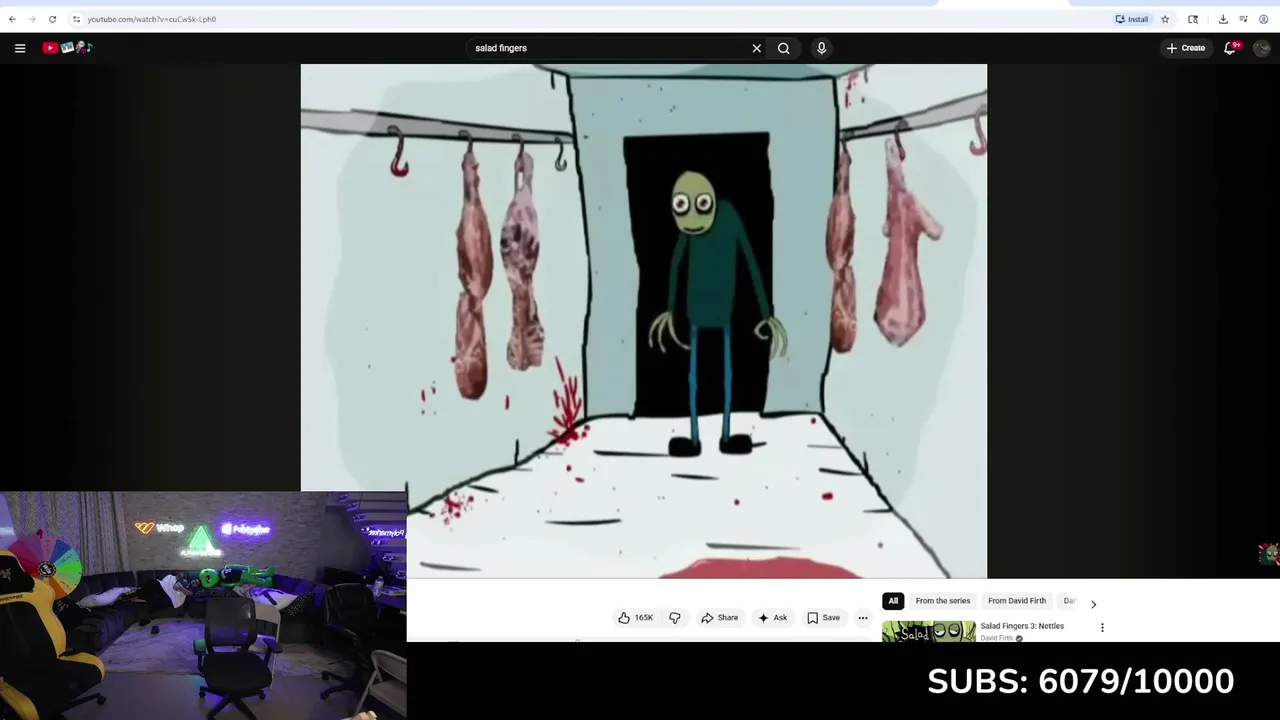Open 'Salad Fingers 3: Nettles' title link
1280x720 pixels.
1022,626
